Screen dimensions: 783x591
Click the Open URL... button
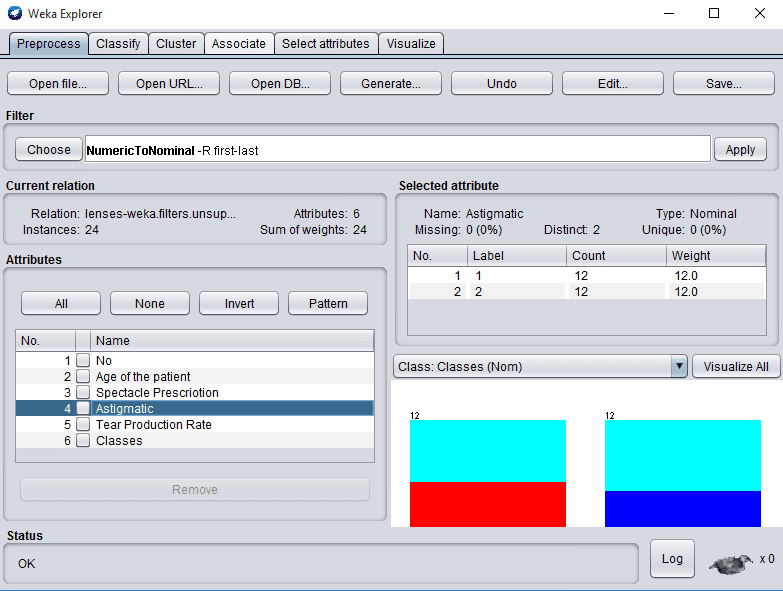(169, 83)
